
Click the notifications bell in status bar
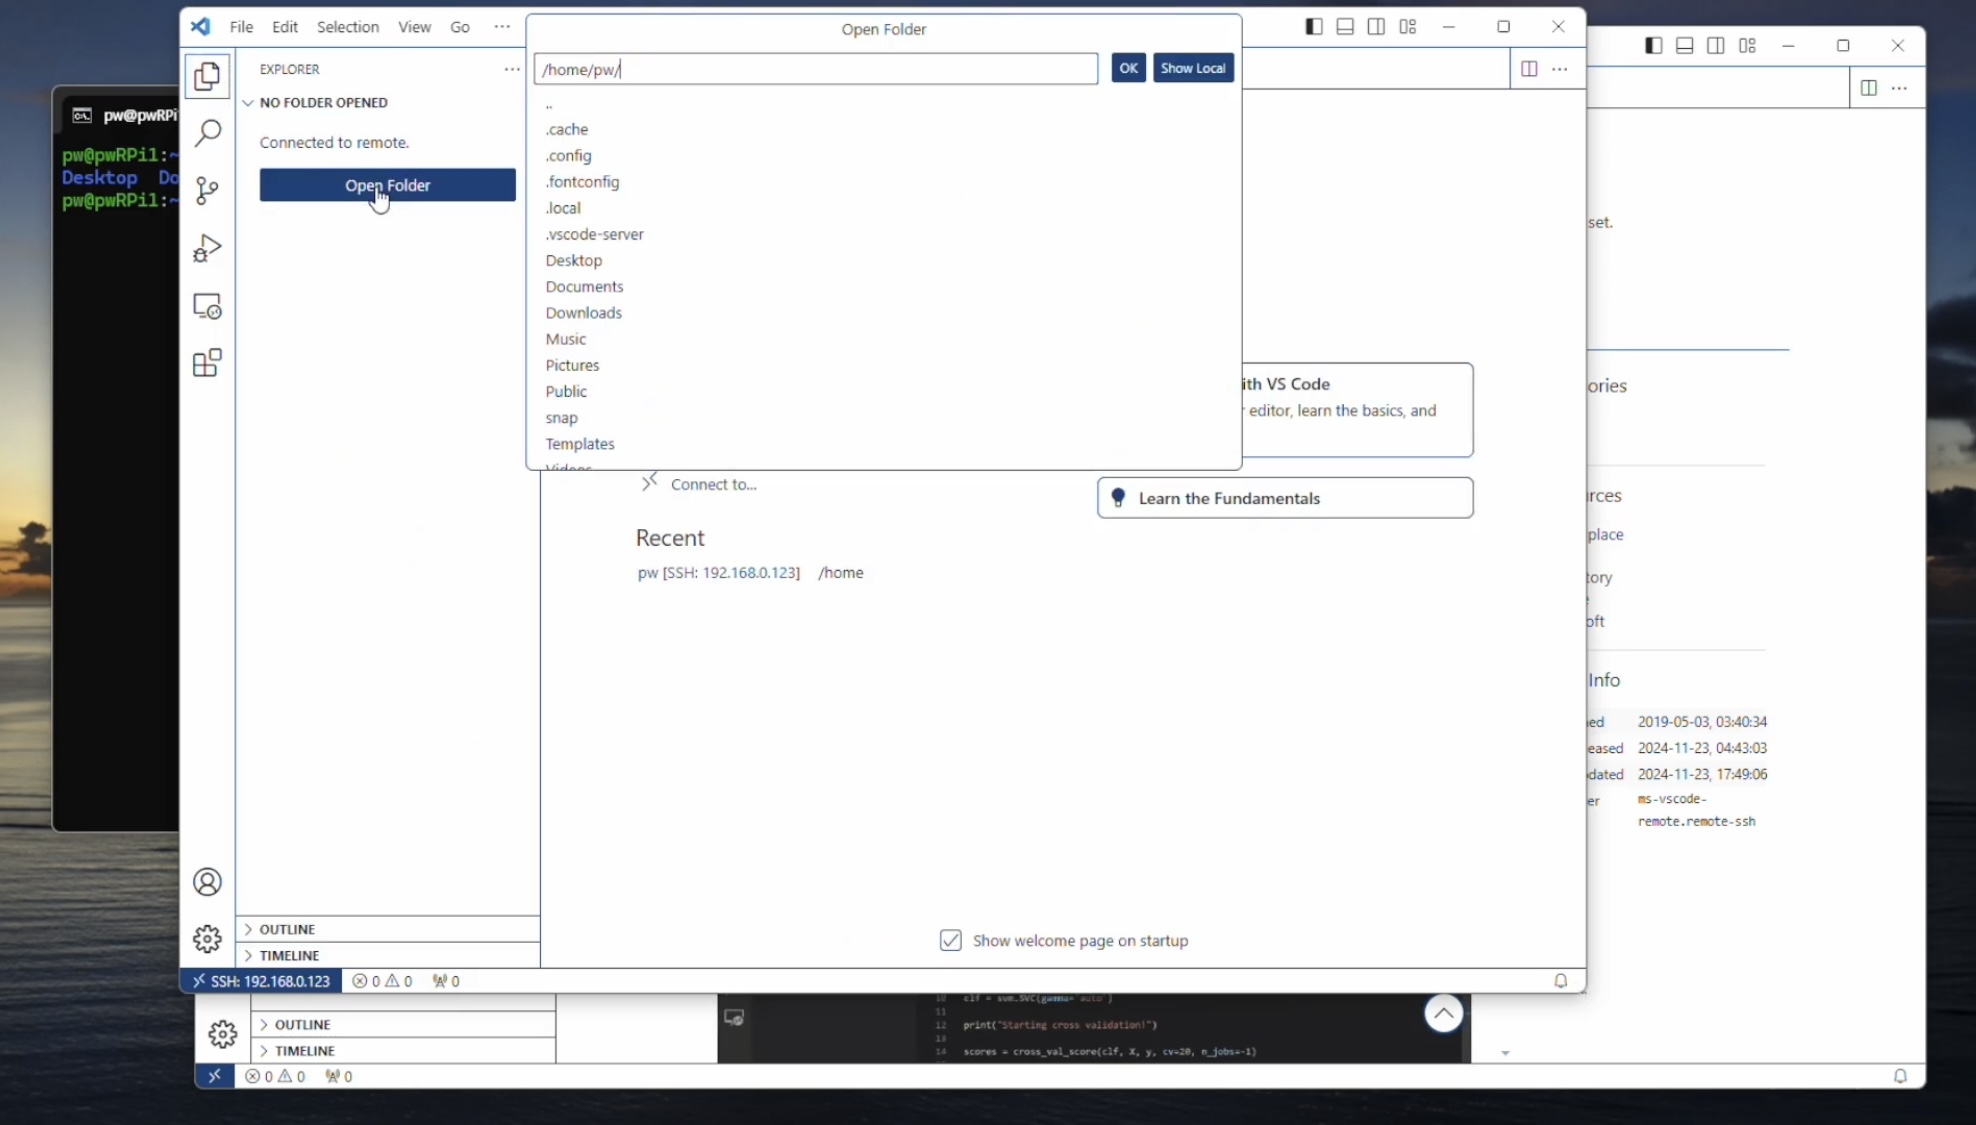pos(1560,981)
